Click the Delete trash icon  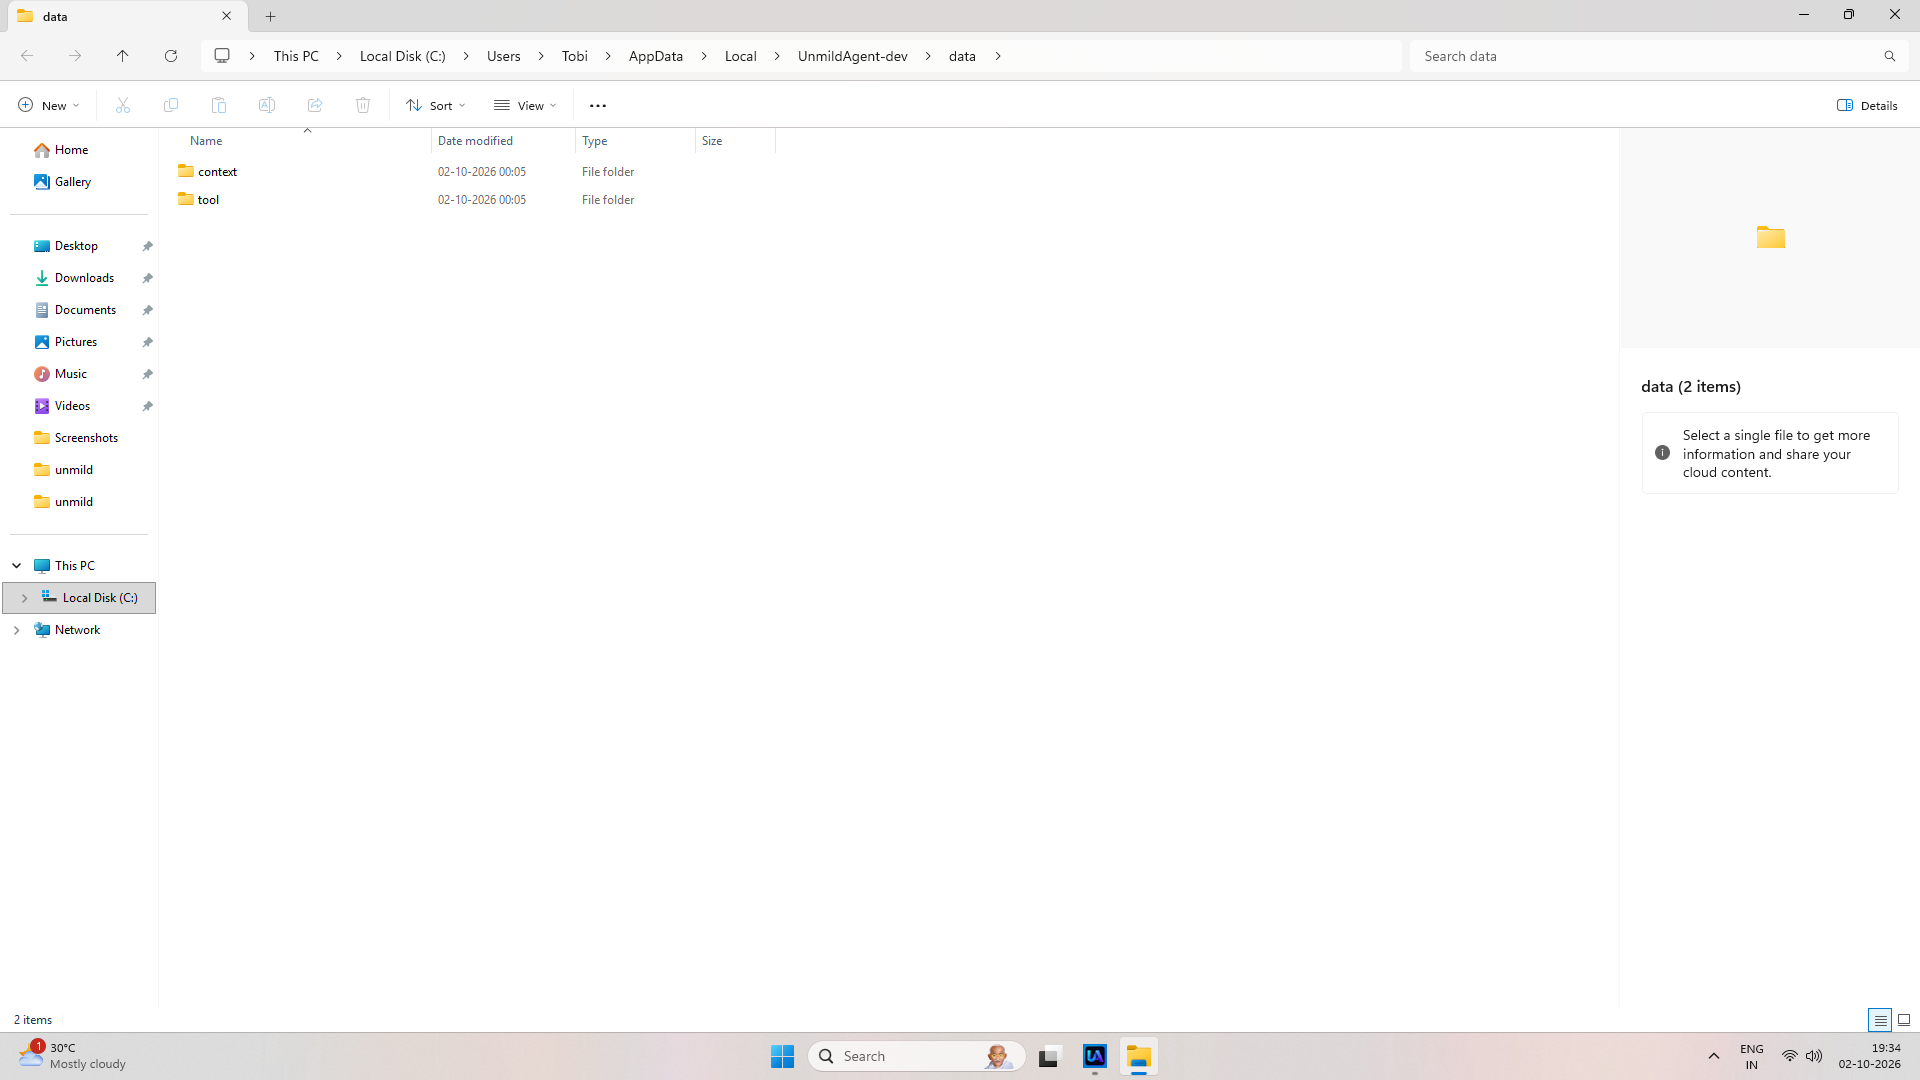coord(363,105)
